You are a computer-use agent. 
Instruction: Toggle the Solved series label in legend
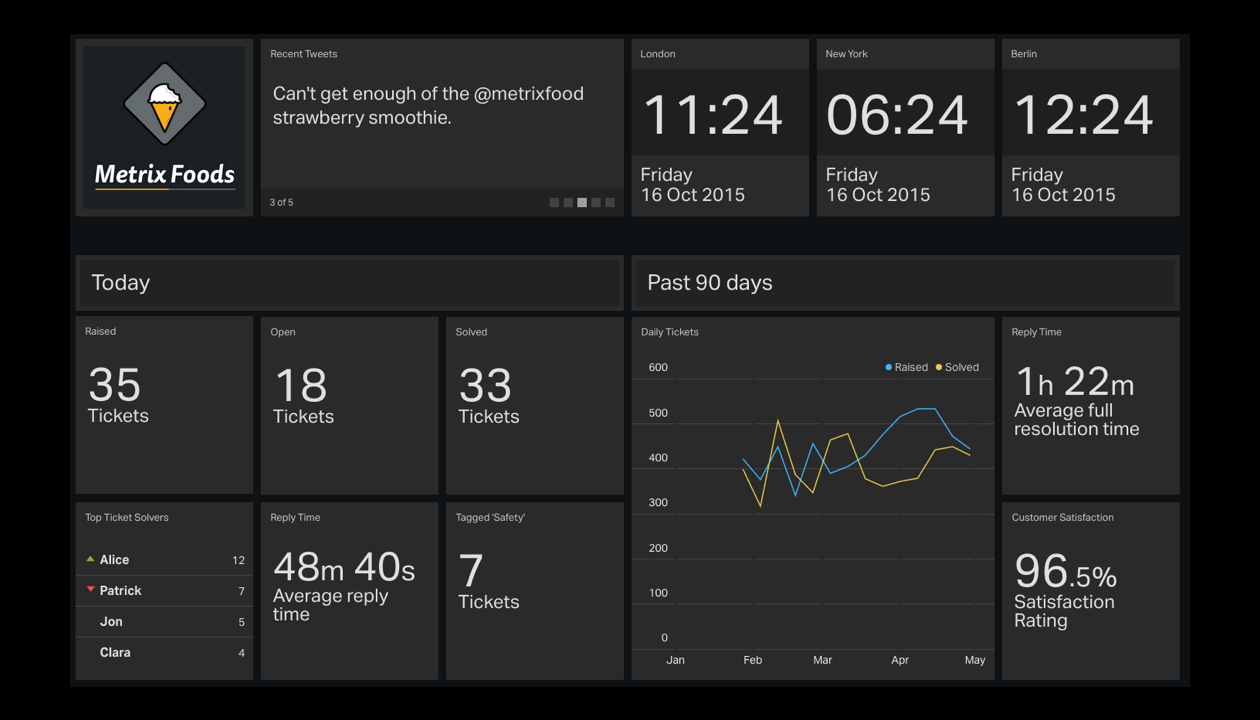tap(962, 367)
